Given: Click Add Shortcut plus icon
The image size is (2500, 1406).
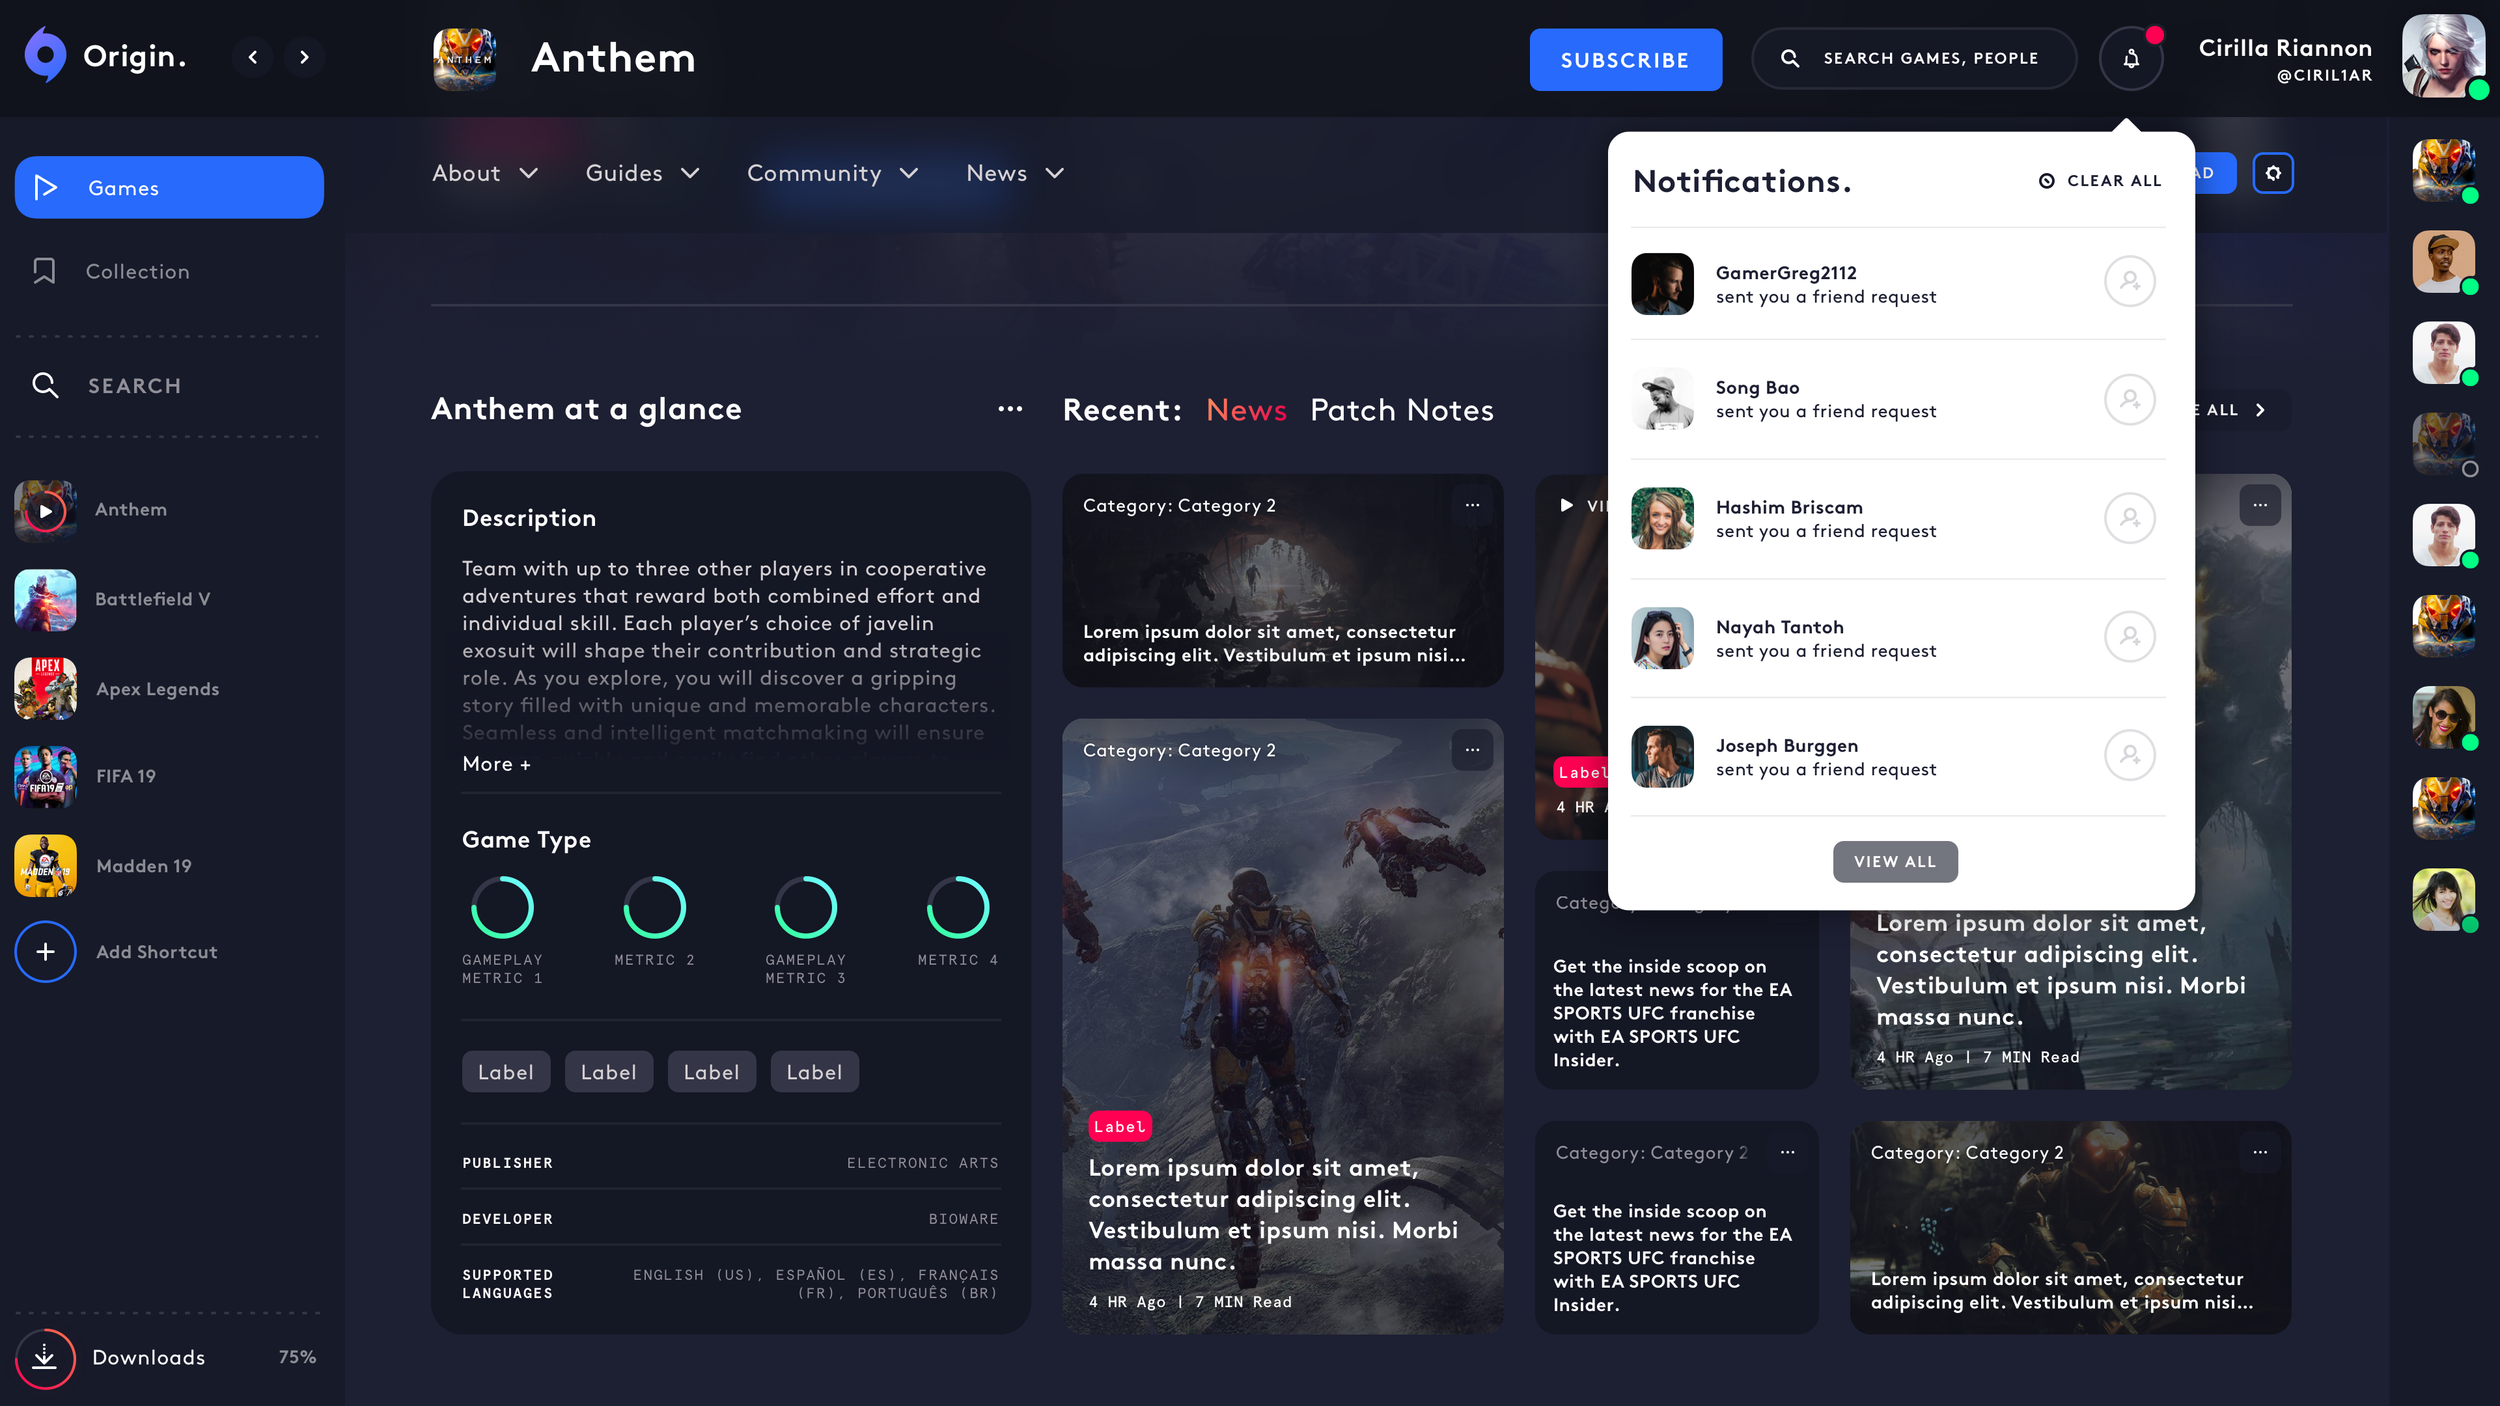Looking at the screenshot, I should point(45,952).
